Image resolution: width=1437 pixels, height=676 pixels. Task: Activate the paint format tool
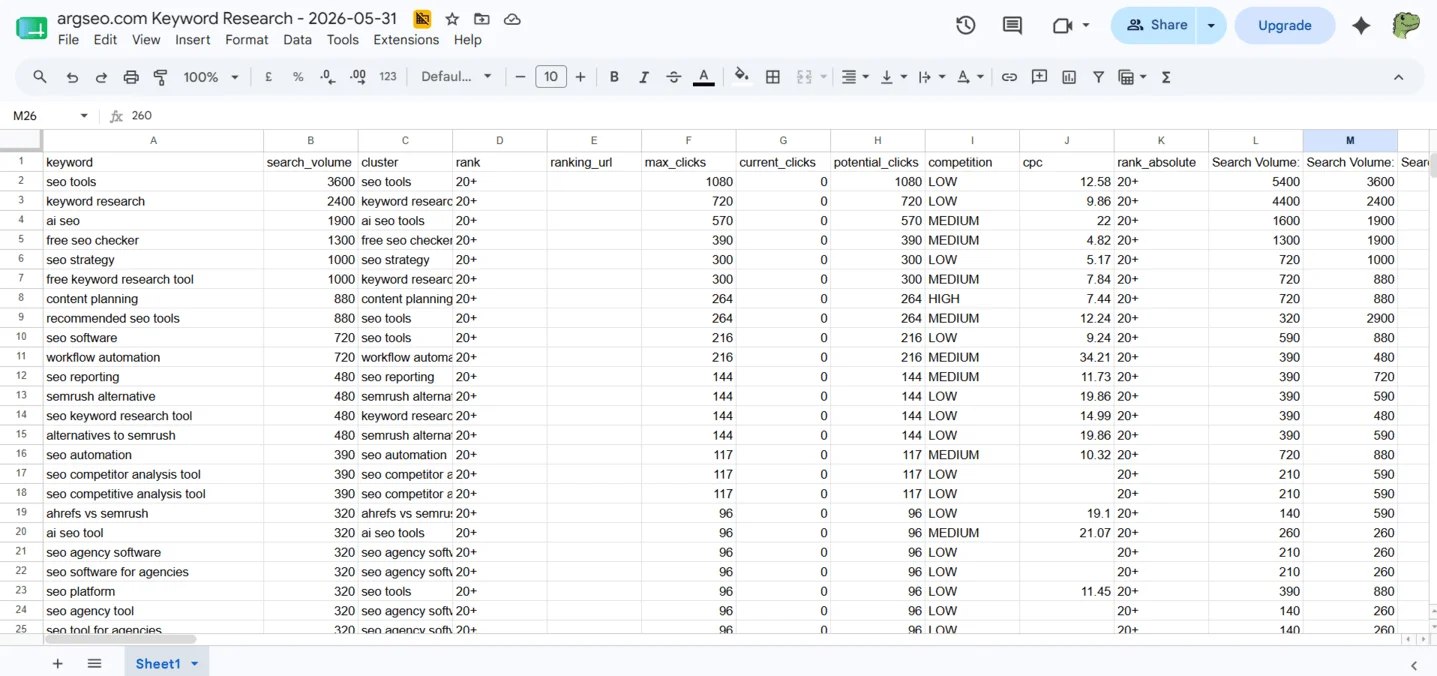coord(160,77)
